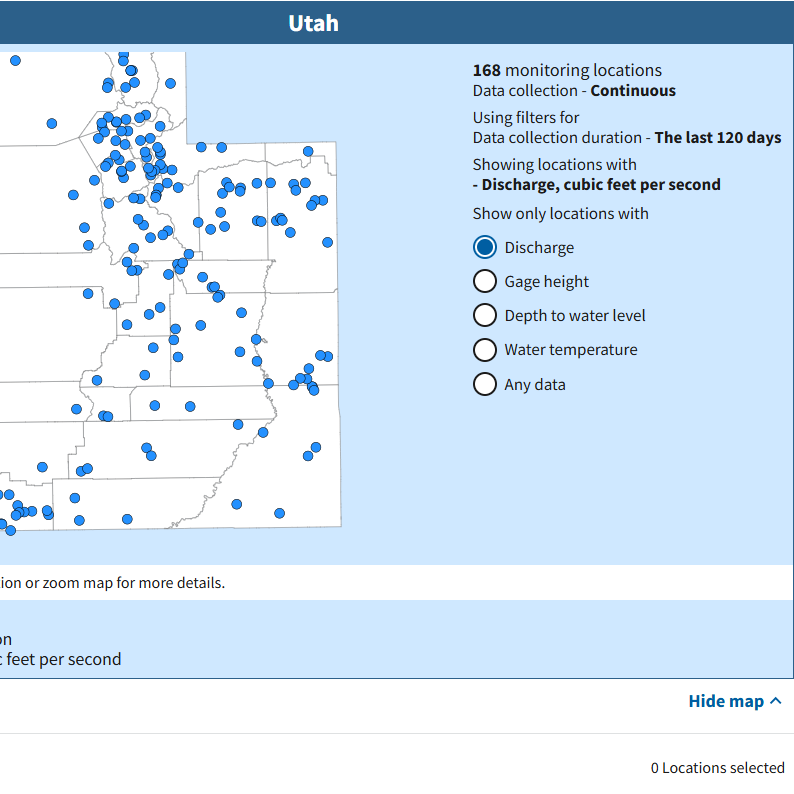Click isolated southwest marker left of county corner
The image size is (794, 794).
42,467
